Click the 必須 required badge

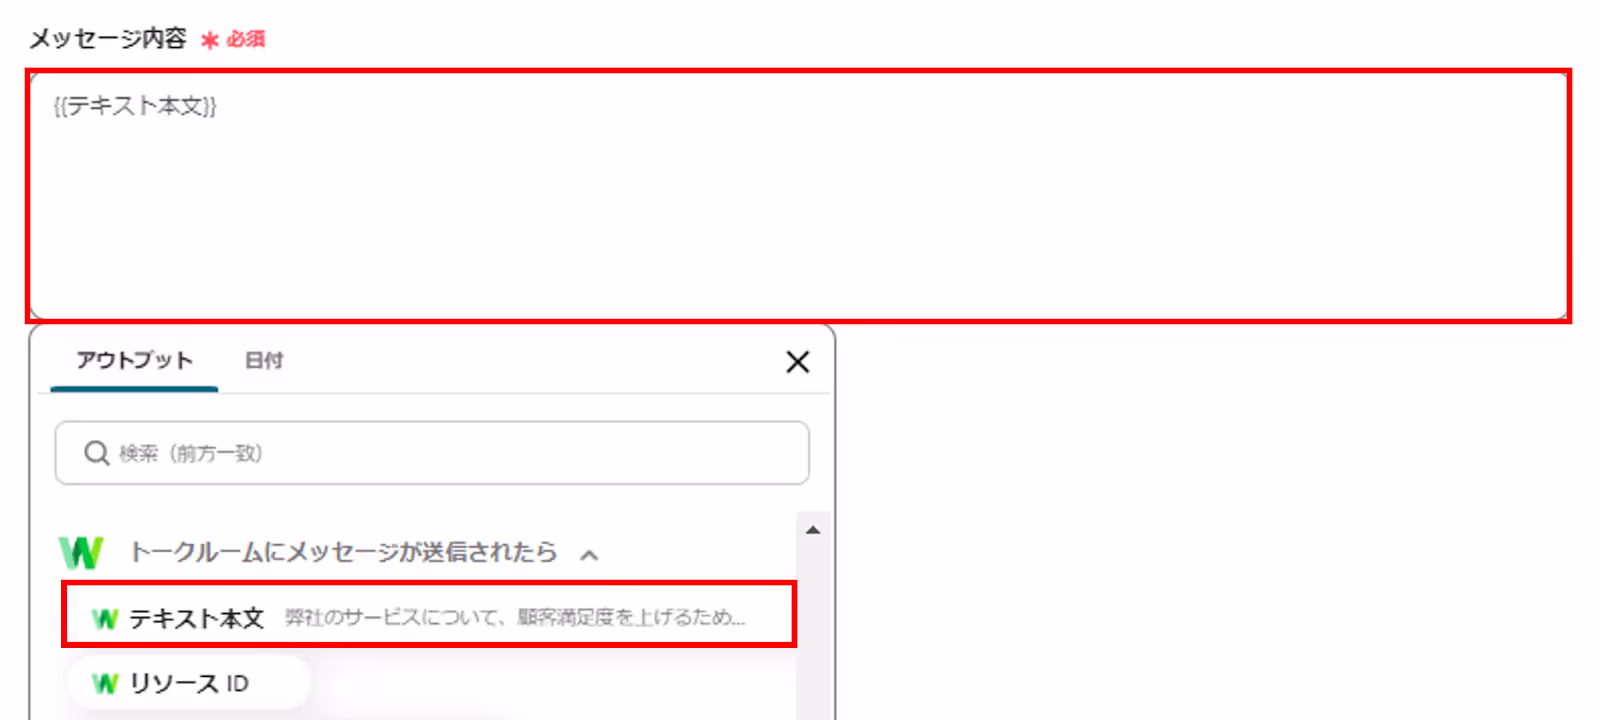[x=246, y=39]
